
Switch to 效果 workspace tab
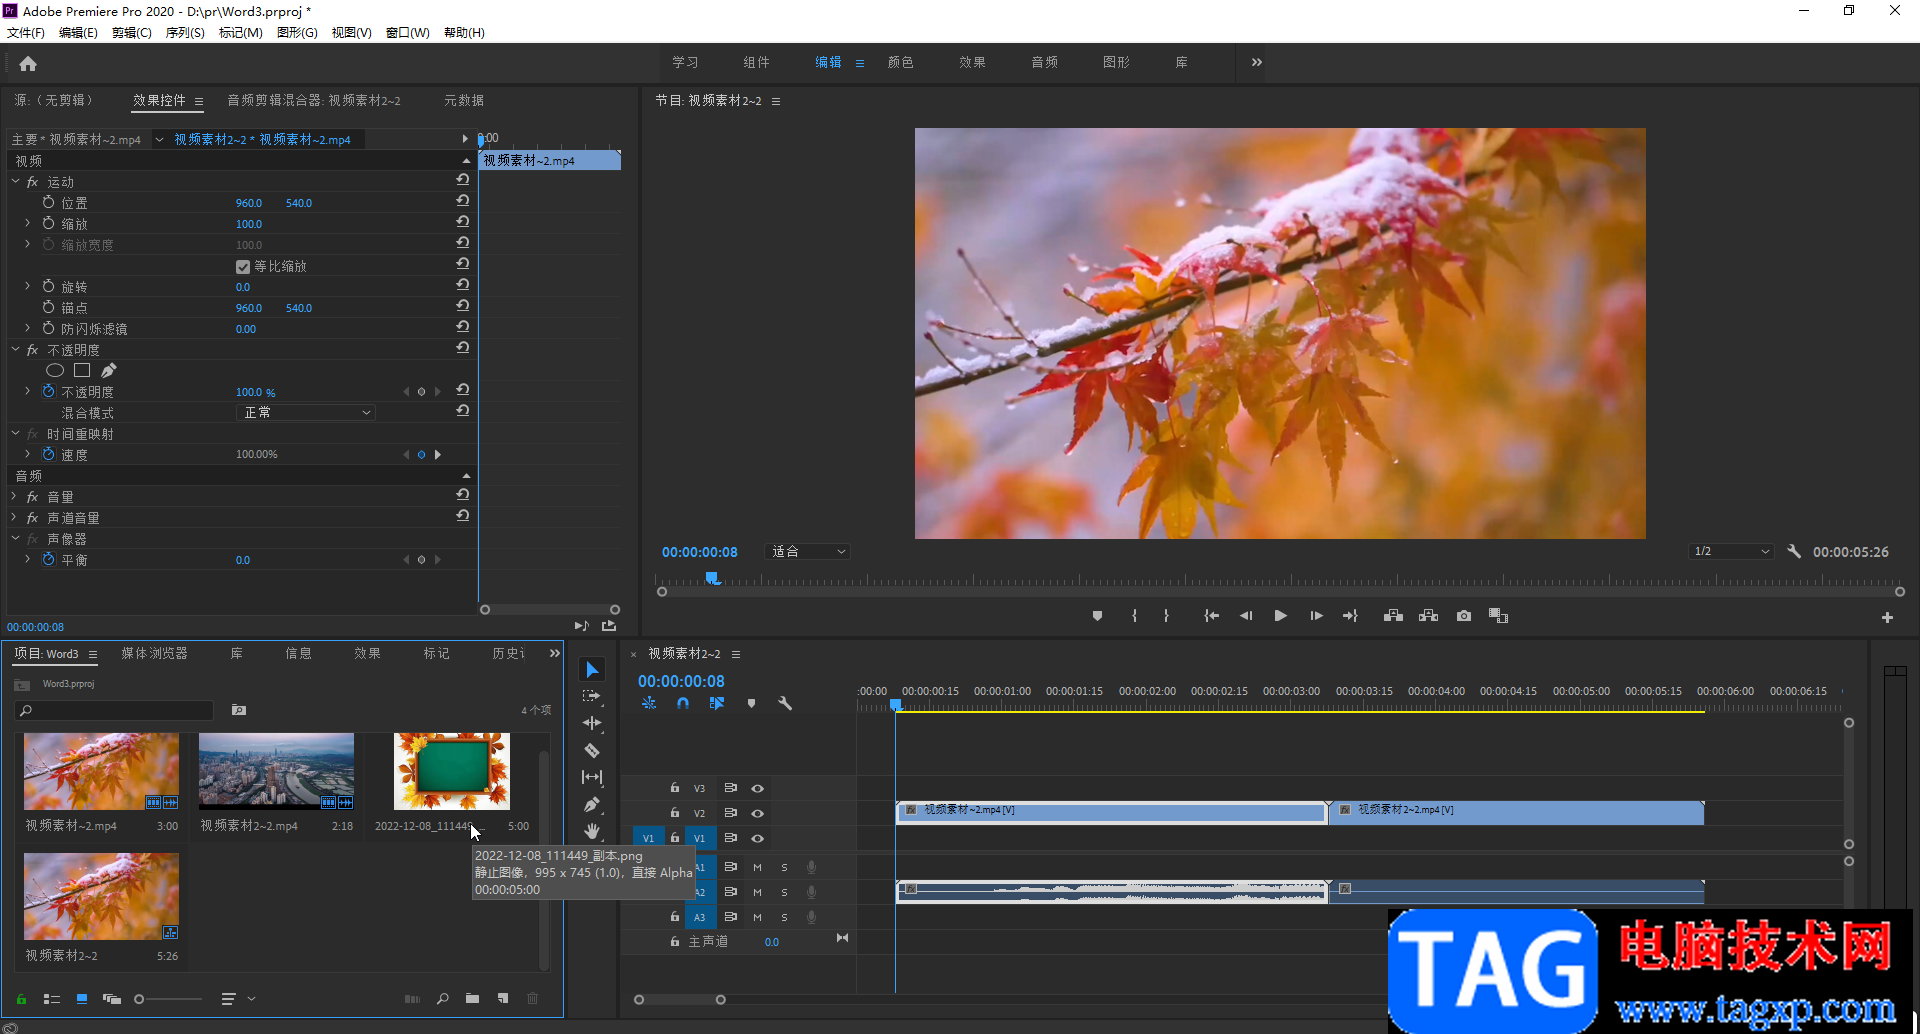972,62
